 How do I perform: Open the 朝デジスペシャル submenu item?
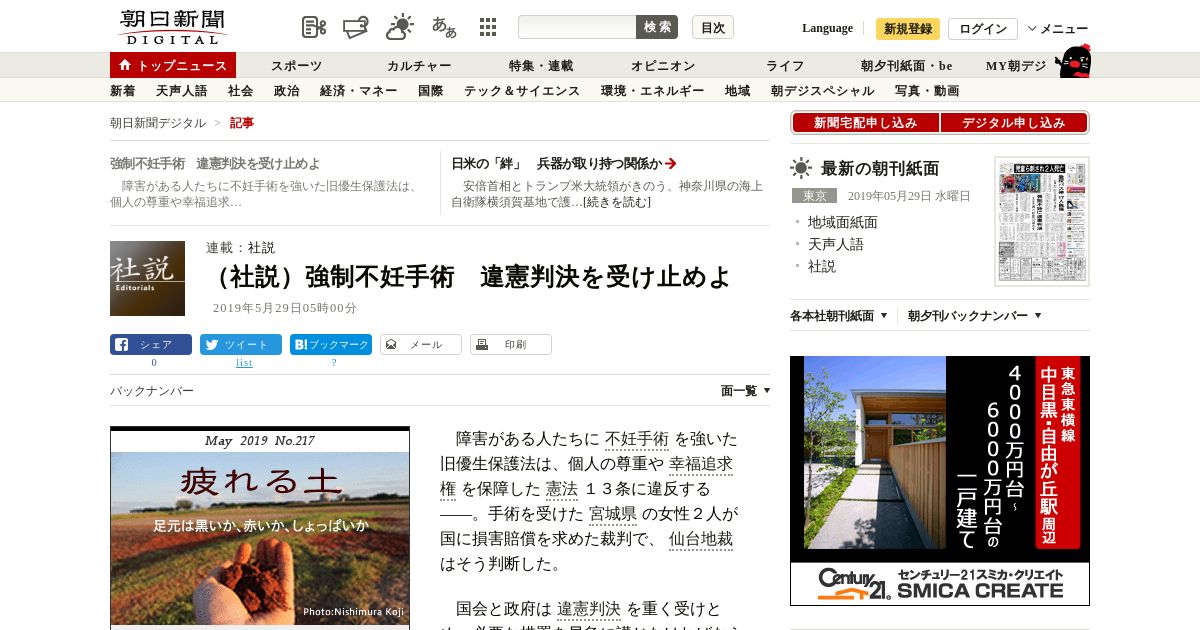coord(823,91)
